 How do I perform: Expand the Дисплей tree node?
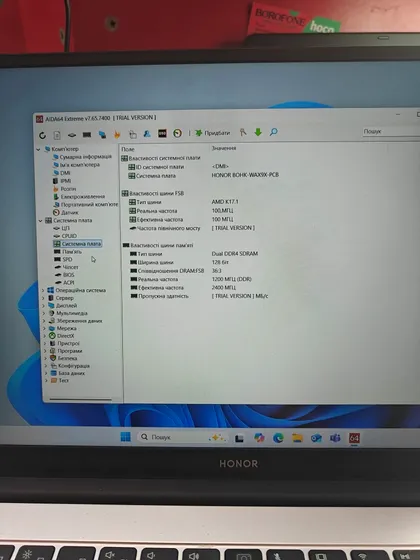(44, 306)
